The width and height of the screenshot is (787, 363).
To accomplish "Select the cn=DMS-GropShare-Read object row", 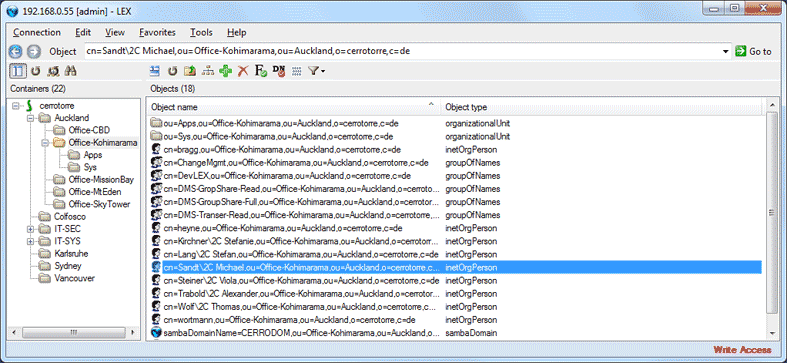I will [x=456, y=189].
